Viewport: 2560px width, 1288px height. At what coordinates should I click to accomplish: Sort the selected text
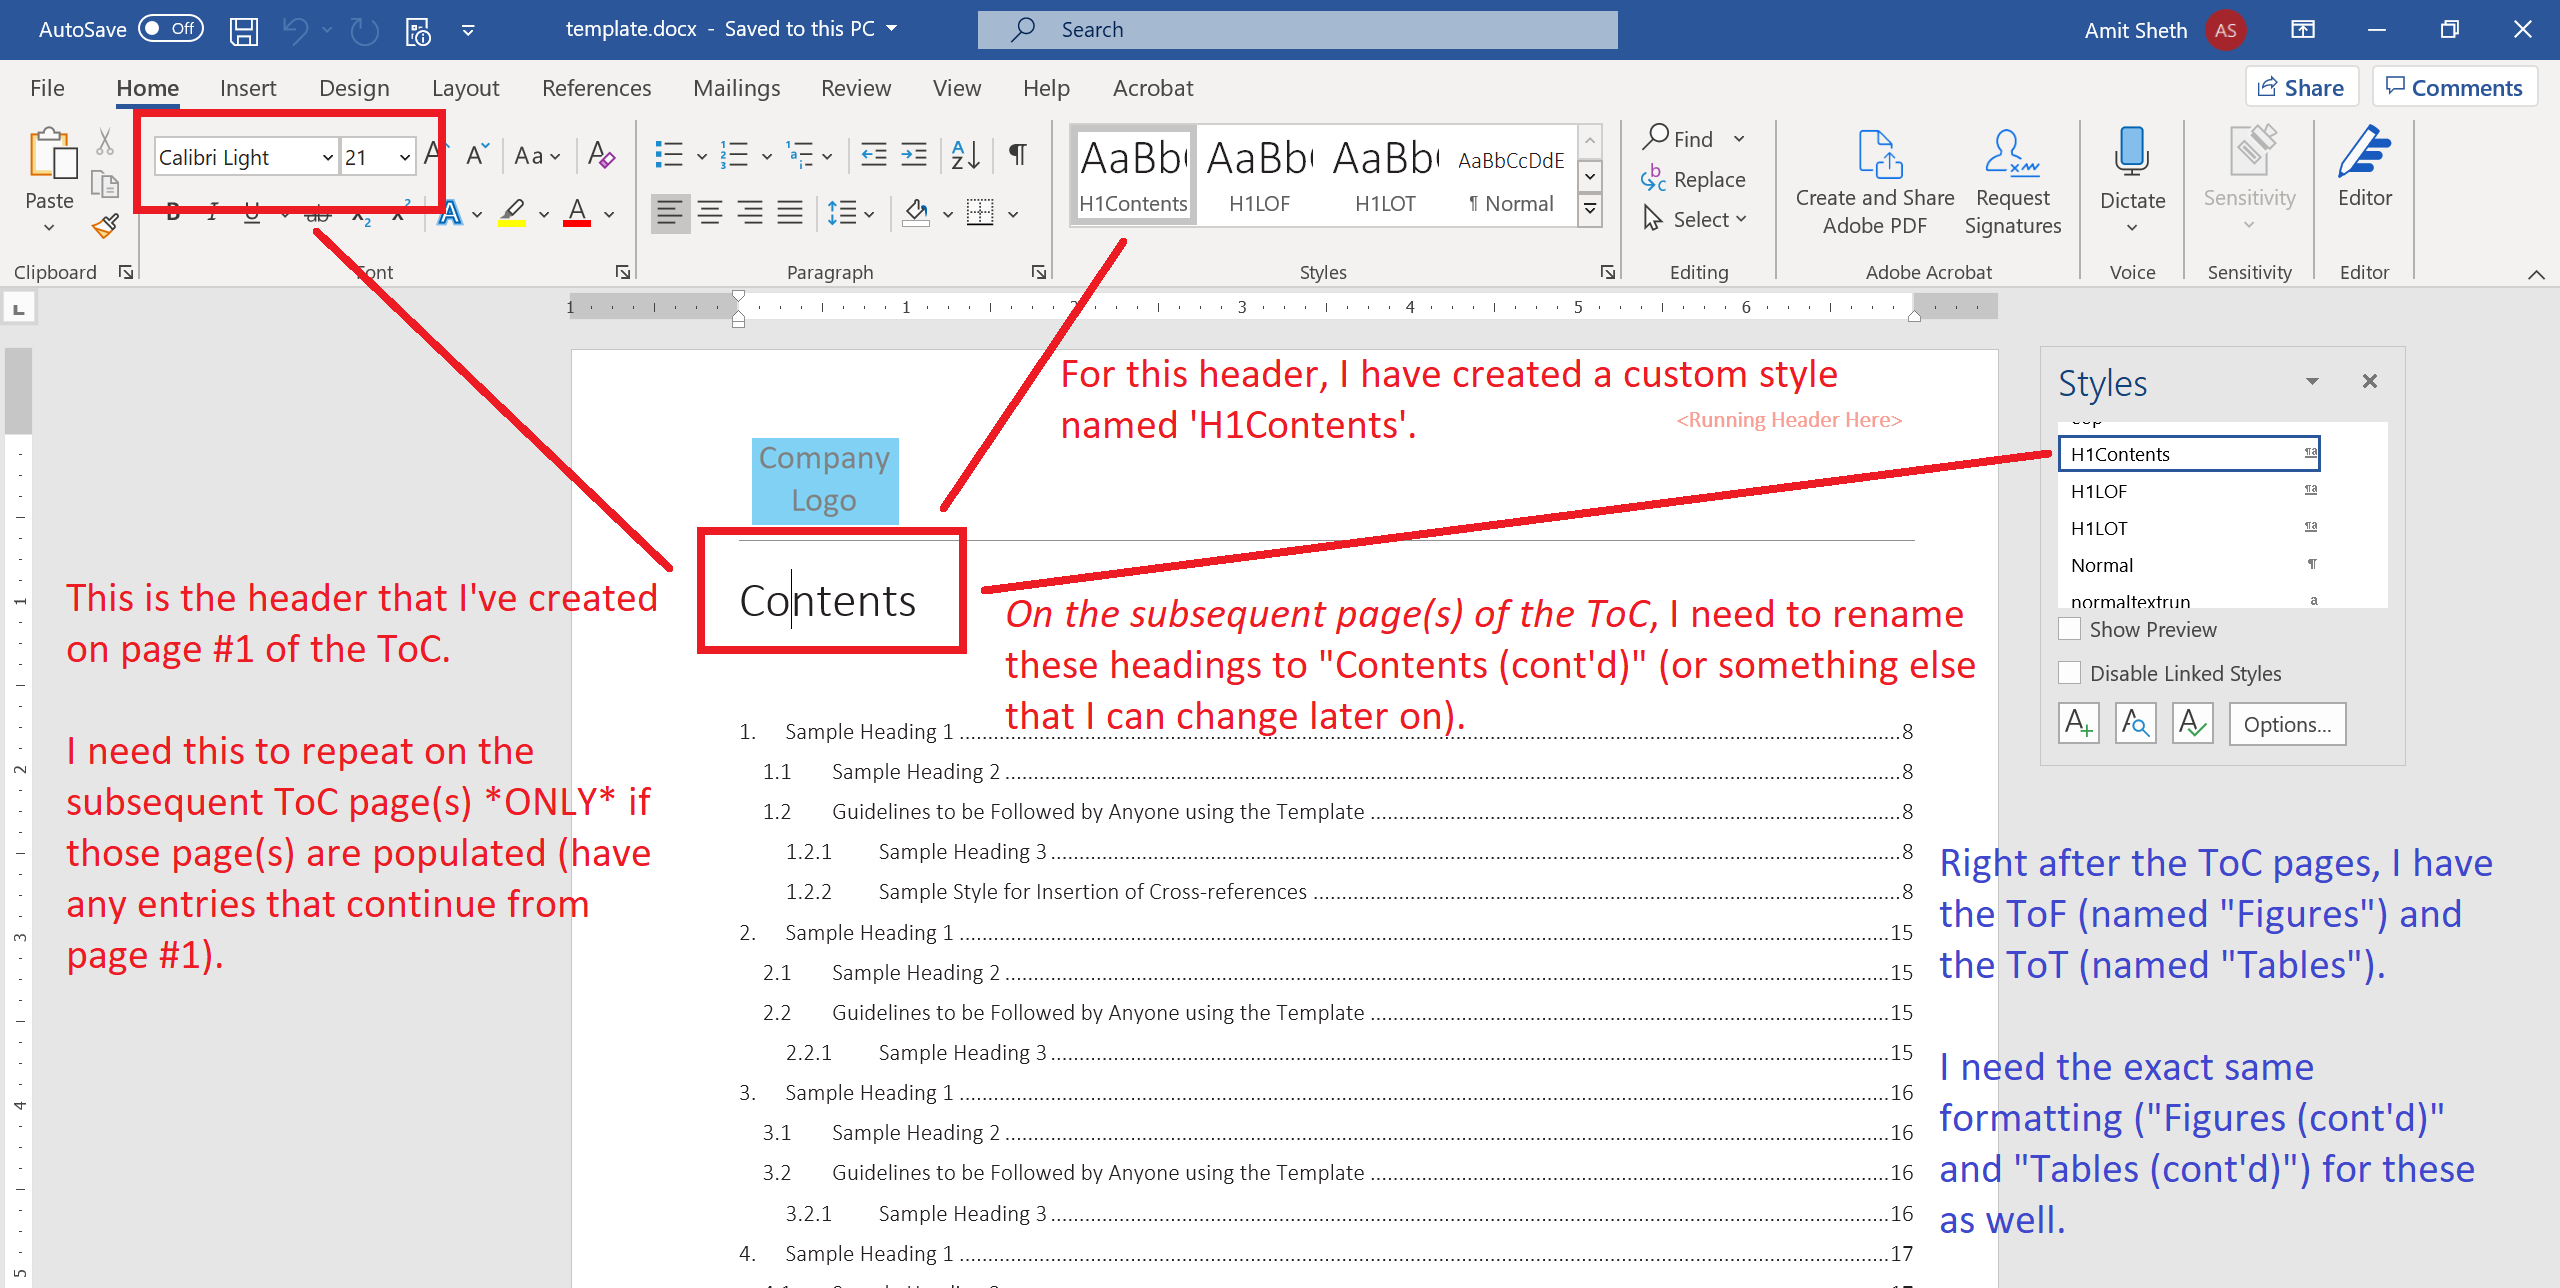click(x=963, y=155)
